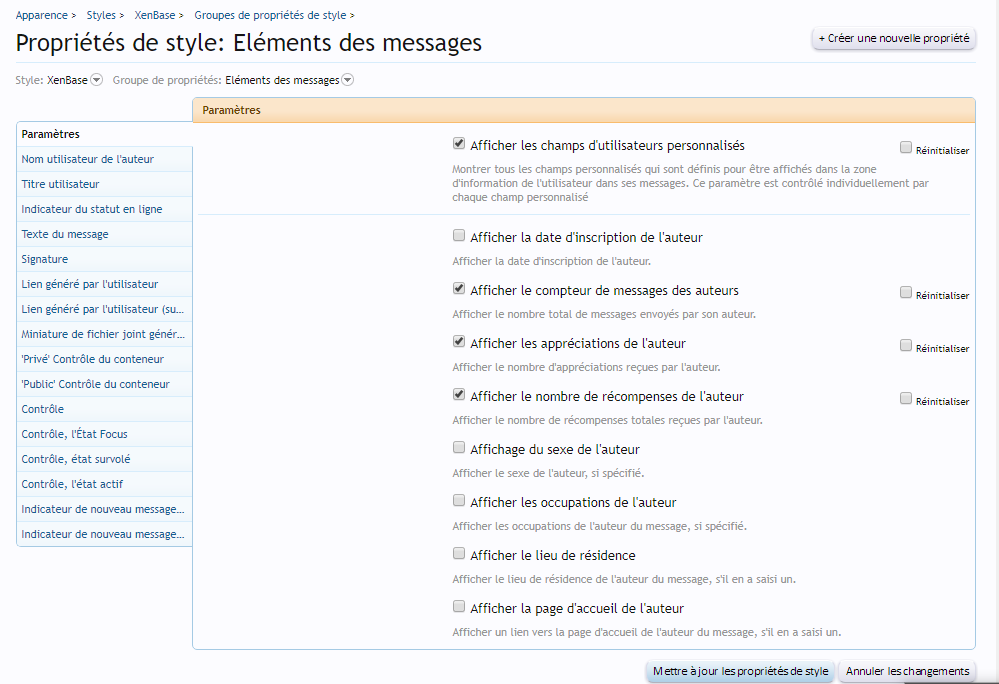Select Contrôle, état survolé tab
The height and width of the screenshot is (684, 999).
(x=76, y=459)
